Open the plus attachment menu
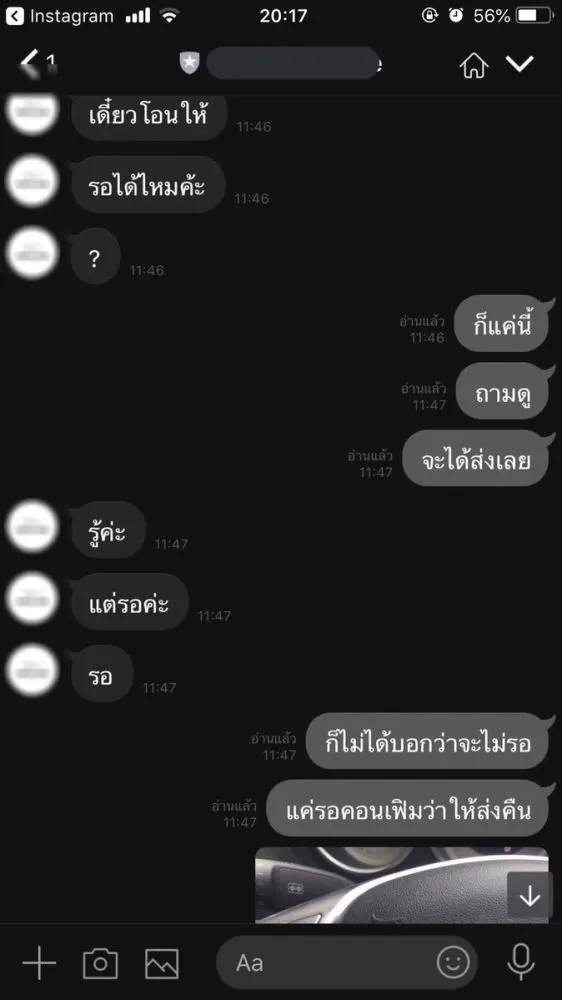This screenshot has width=562, height=1000. [40, 962]
